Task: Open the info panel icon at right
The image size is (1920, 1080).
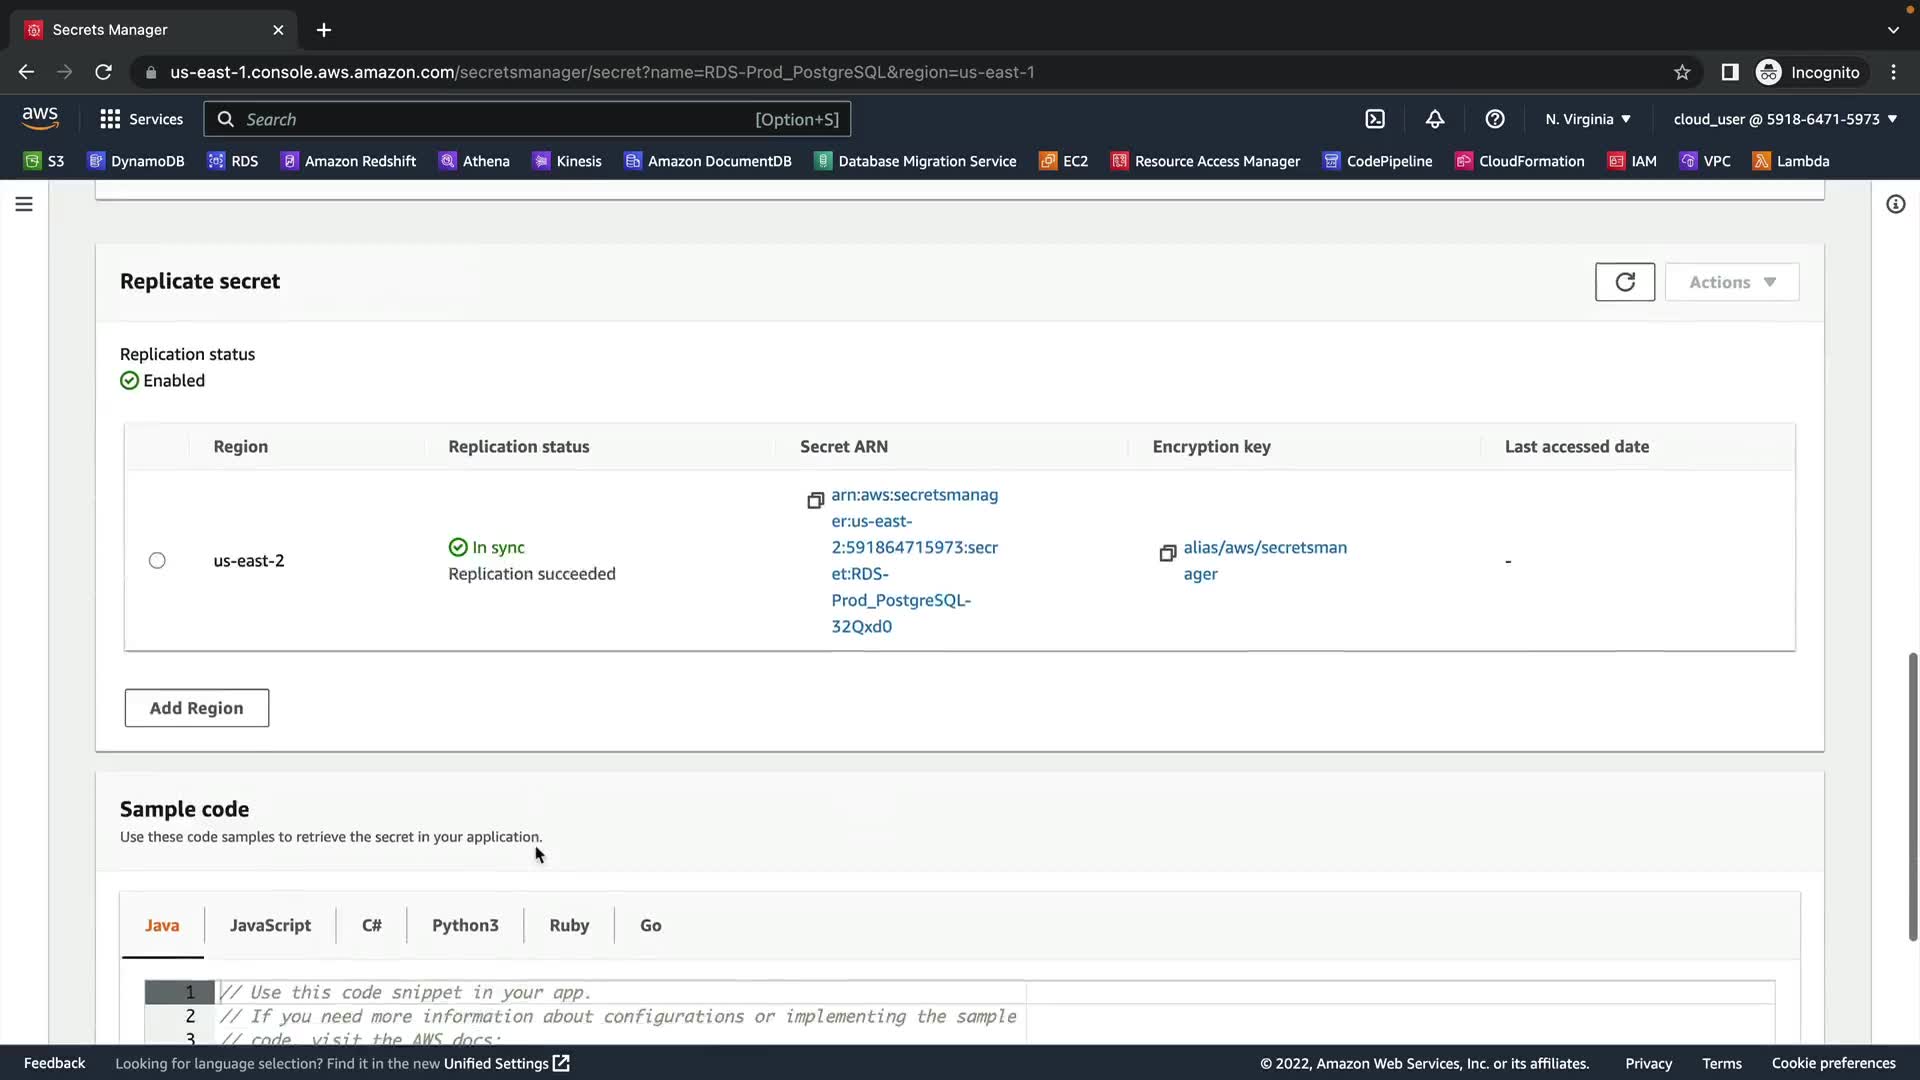Action: (x=1895, y=204)
